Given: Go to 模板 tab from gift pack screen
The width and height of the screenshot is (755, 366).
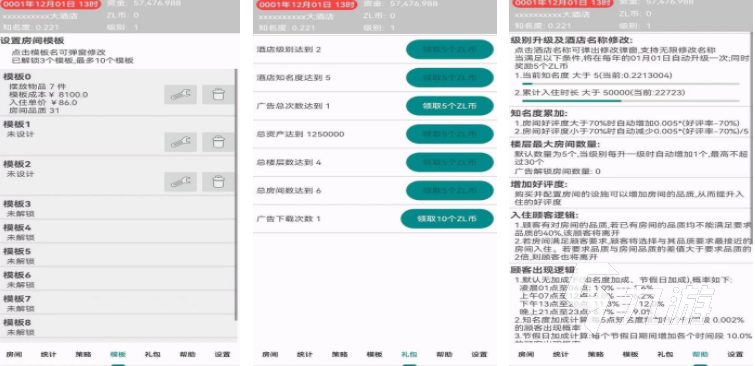Looking at the screenshot, I should [374, 354].
